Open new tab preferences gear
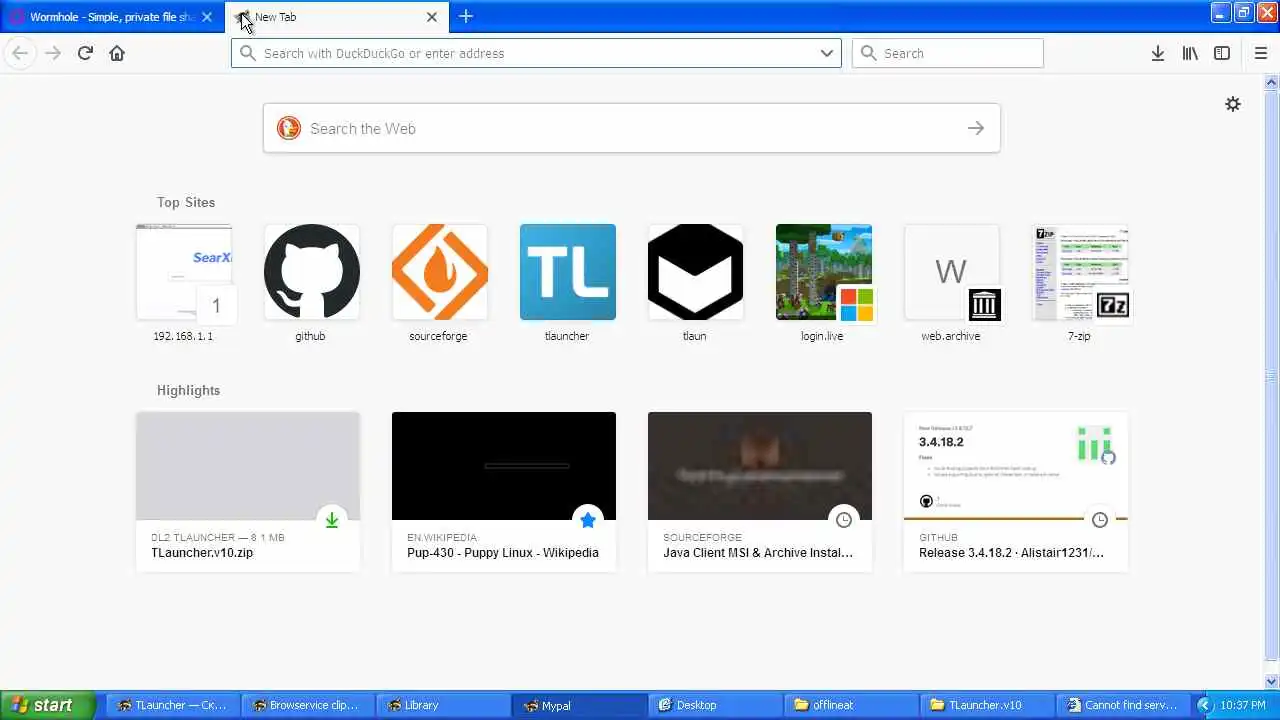Viewport: 1280px width, 720px height. pos(1233,104)
